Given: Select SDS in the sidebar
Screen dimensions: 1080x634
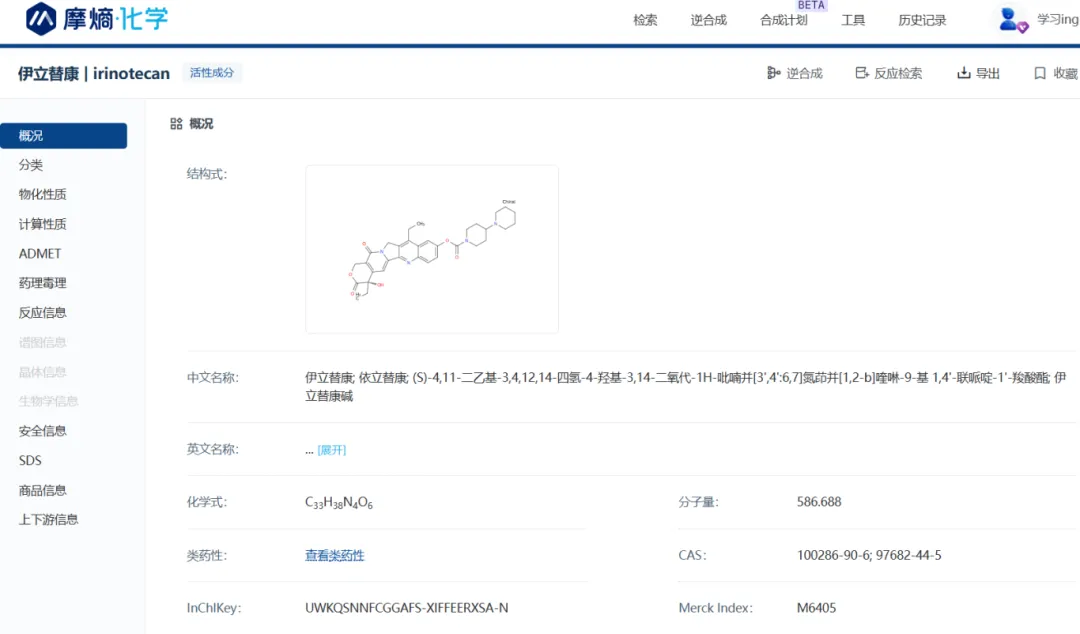Looking at the screenshot, I should point(30,460).
